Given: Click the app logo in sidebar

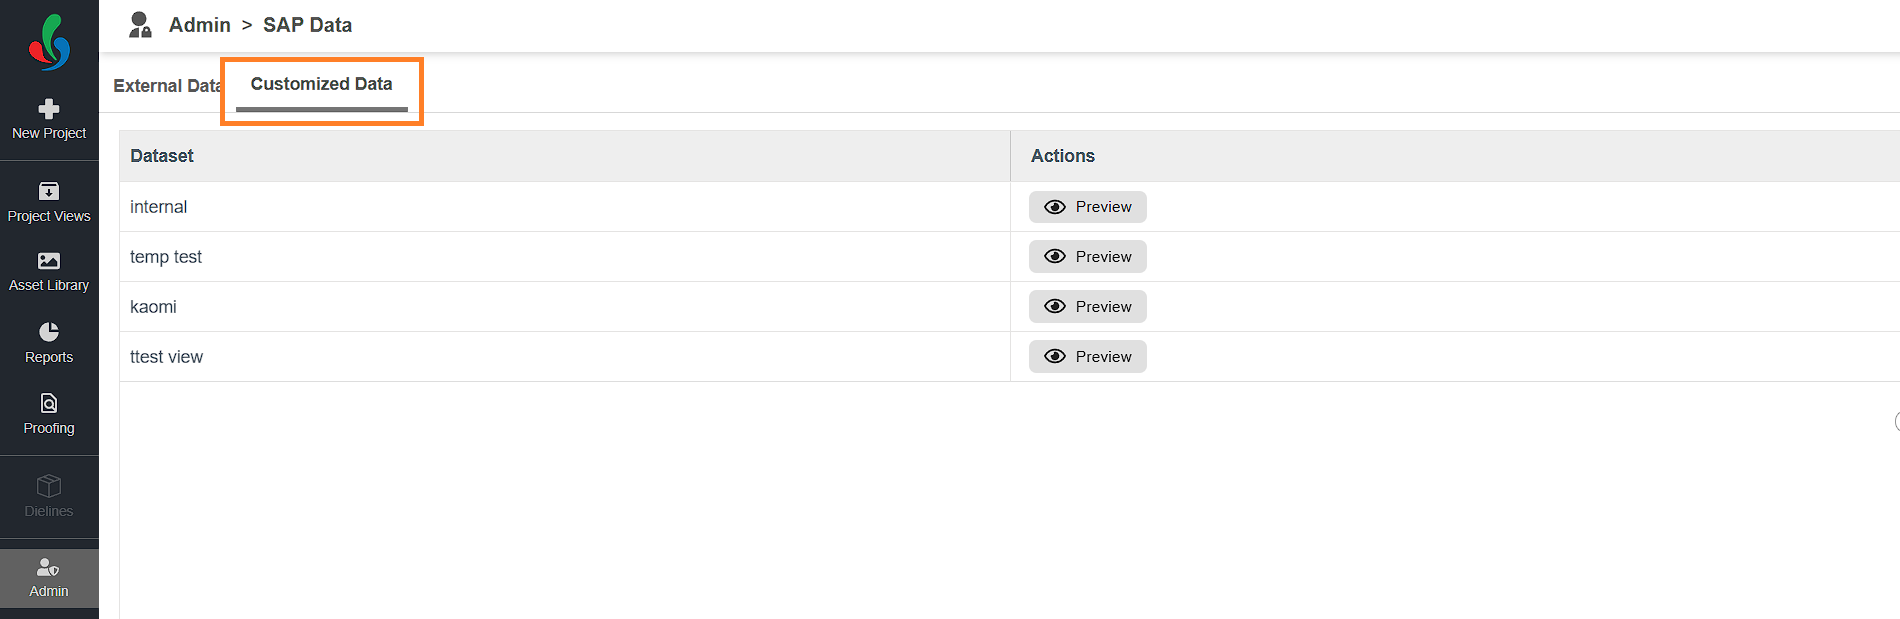Looking at the screenshot, I should tap(49, 42).
